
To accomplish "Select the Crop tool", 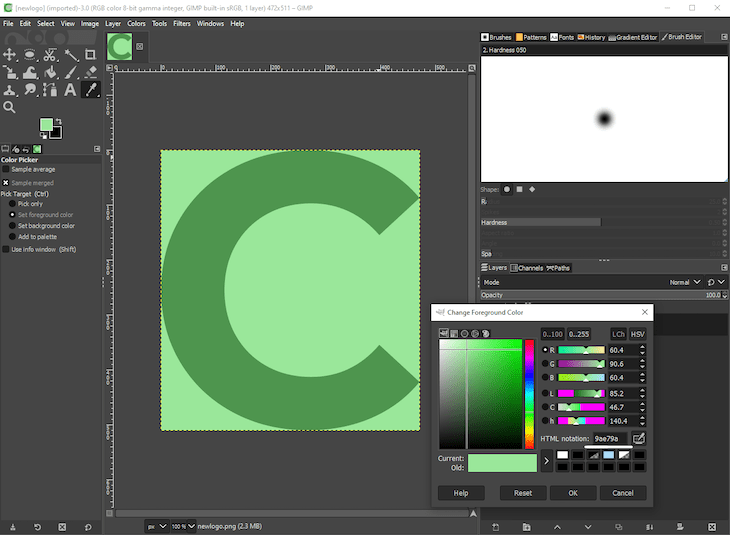I will click(91, 55).
